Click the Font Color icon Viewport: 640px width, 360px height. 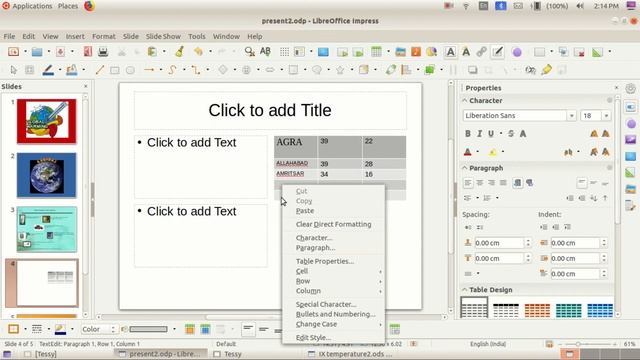point(468,152)
